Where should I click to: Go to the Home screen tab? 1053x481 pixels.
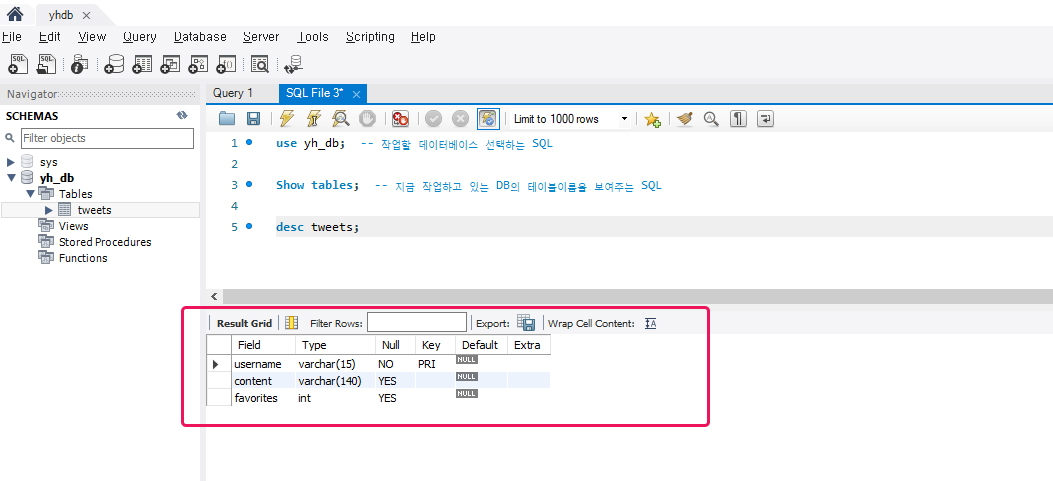click(15, 13)
